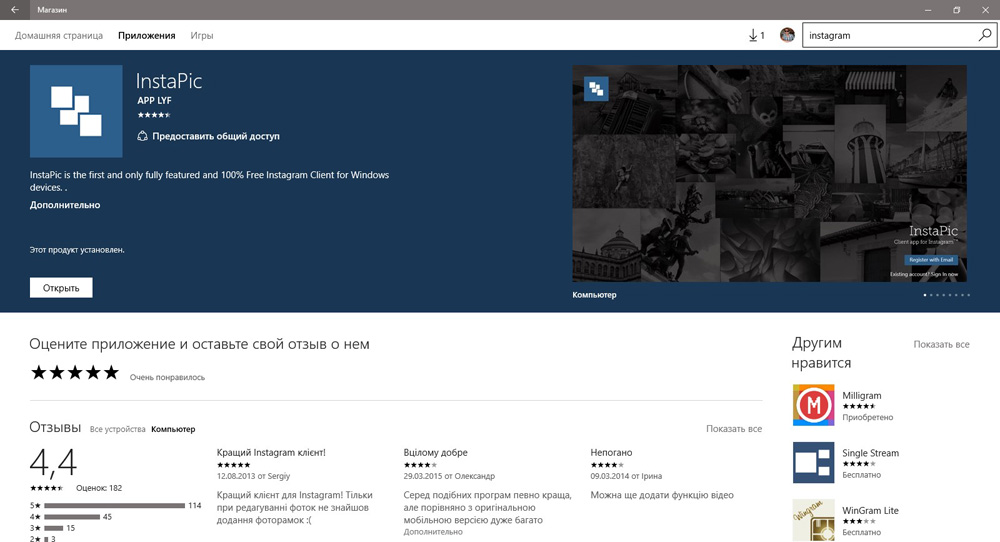Click Приобретено label under Milligram
Viewport: 1000px width, 542px height.
pyautogui.click(x=868, y=417)
